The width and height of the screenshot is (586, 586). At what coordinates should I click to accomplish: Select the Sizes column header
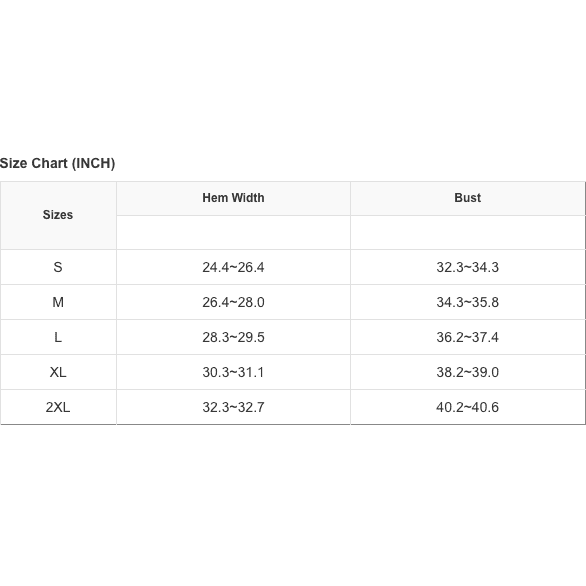click(x=58, y=215)
